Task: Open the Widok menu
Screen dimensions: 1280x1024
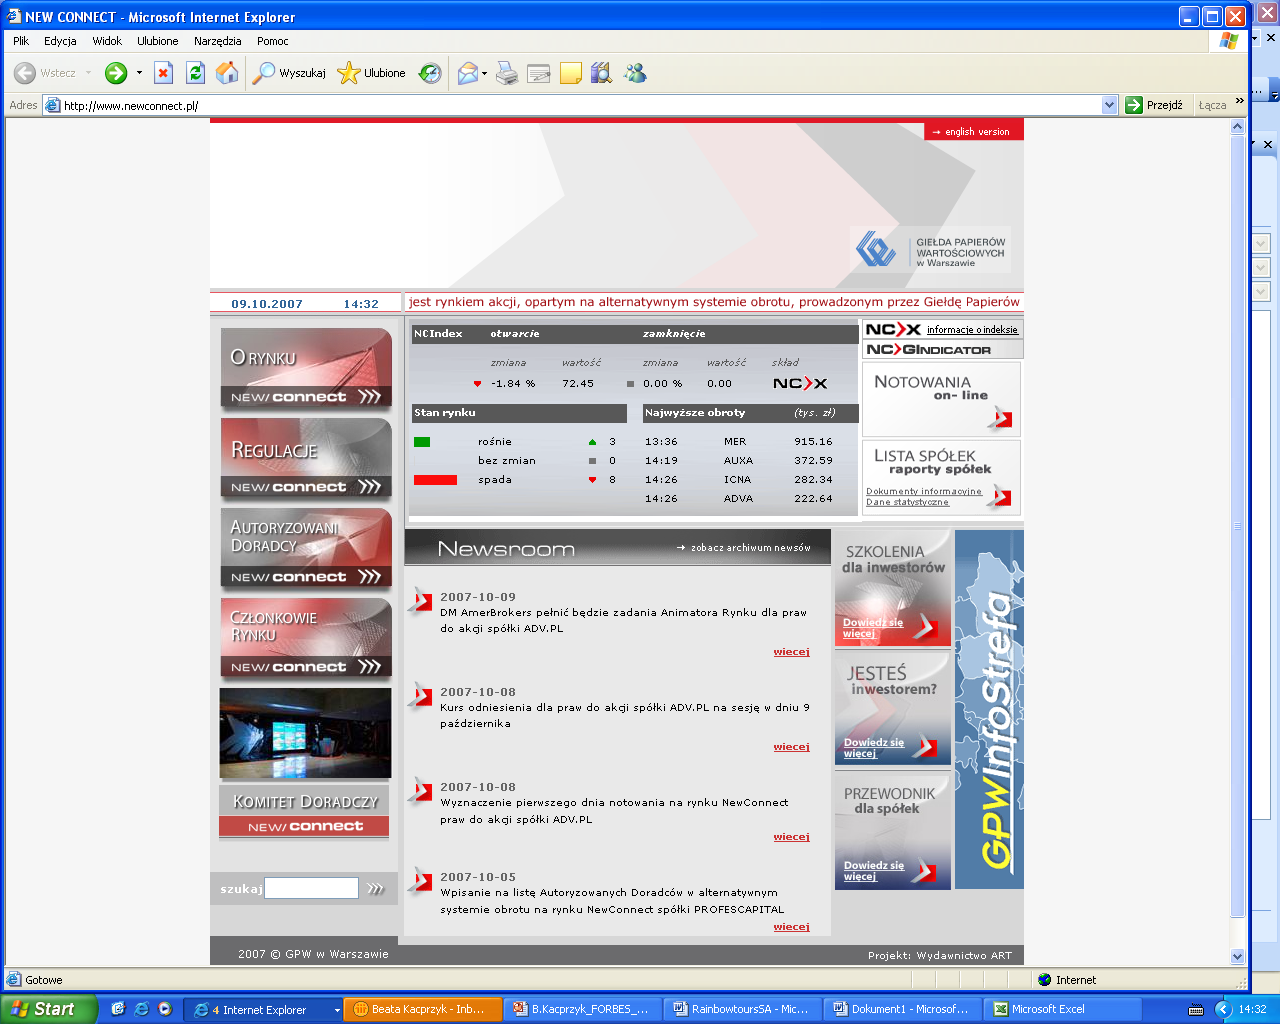Action: click(x=107, y=41)
